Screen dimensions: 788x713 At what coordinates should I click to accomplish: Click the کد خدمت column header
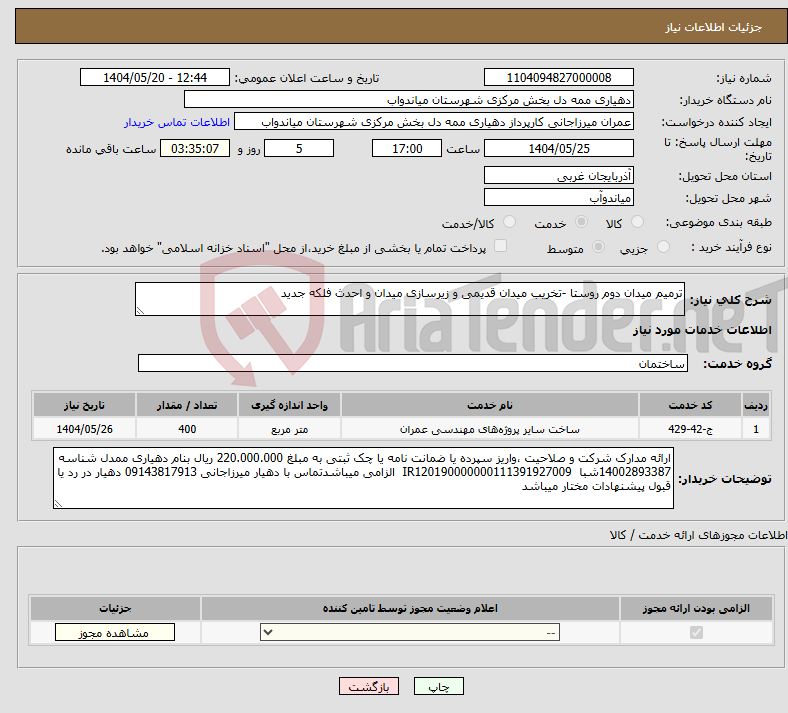(691, 405)
